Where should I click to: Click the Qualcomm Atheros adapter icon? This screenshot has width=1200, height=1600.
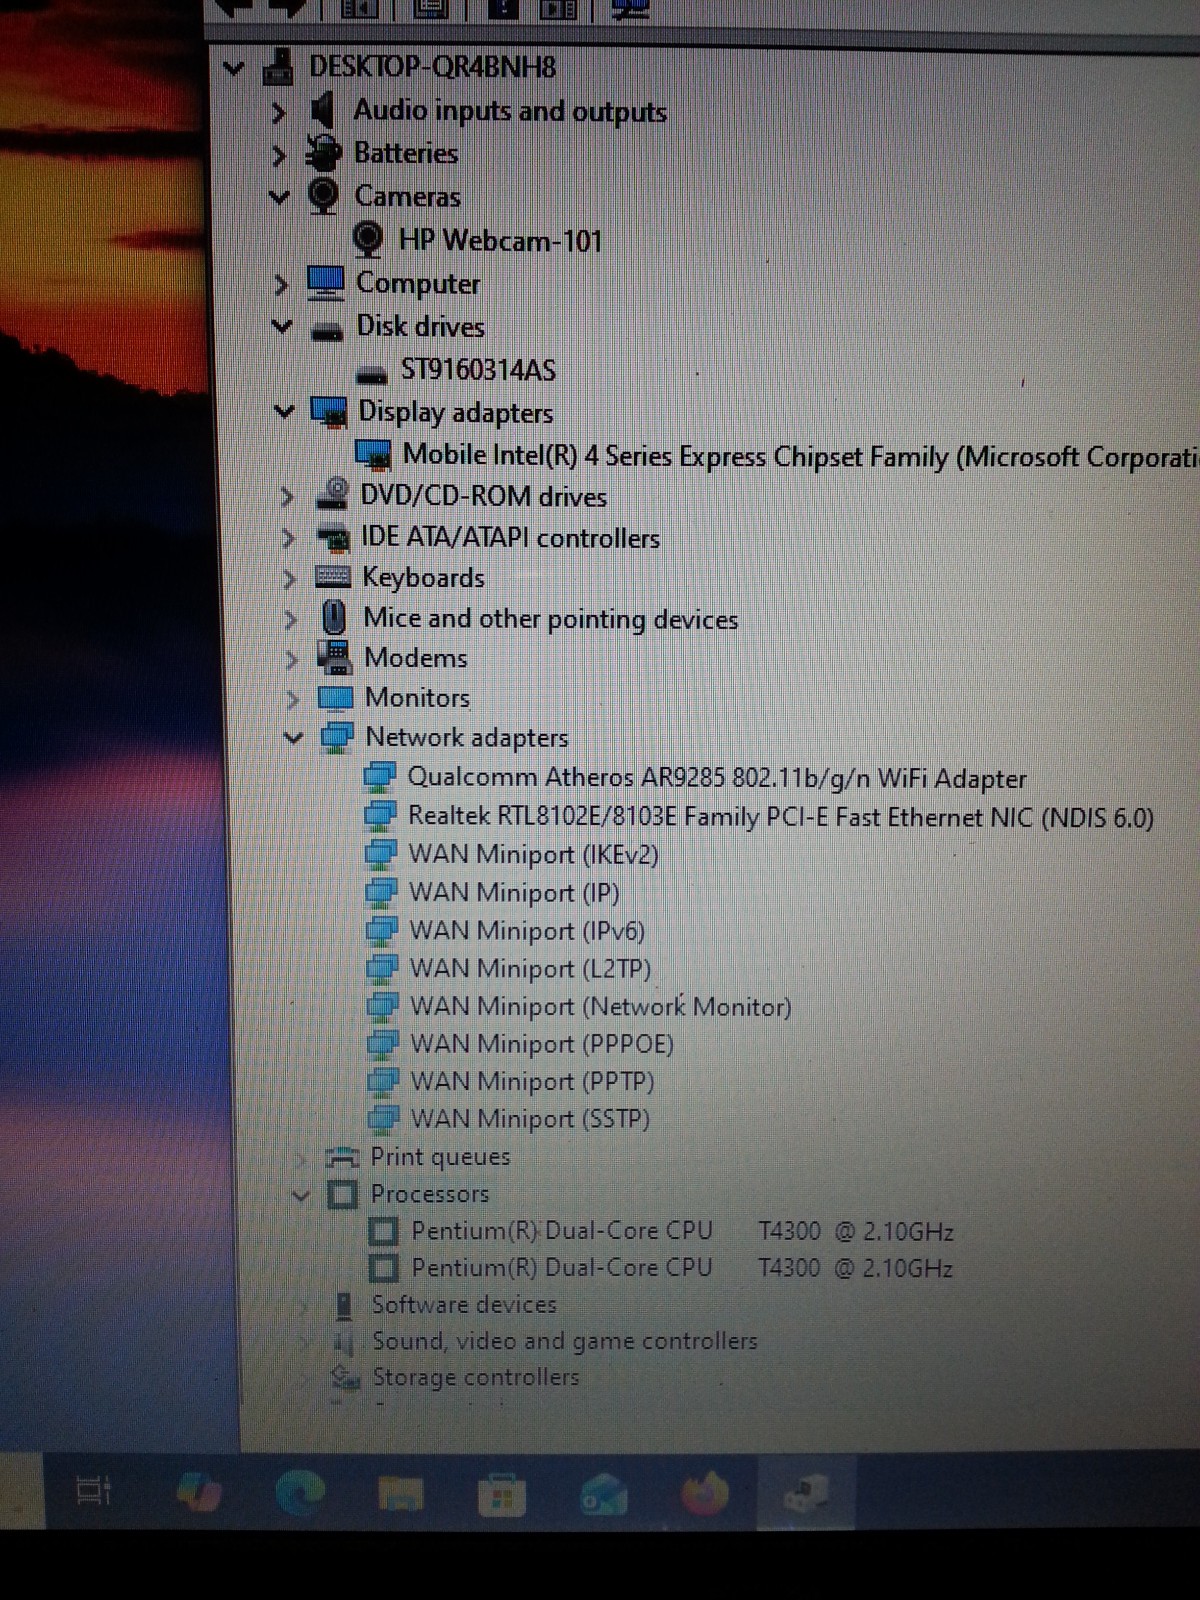pos(380,777)
